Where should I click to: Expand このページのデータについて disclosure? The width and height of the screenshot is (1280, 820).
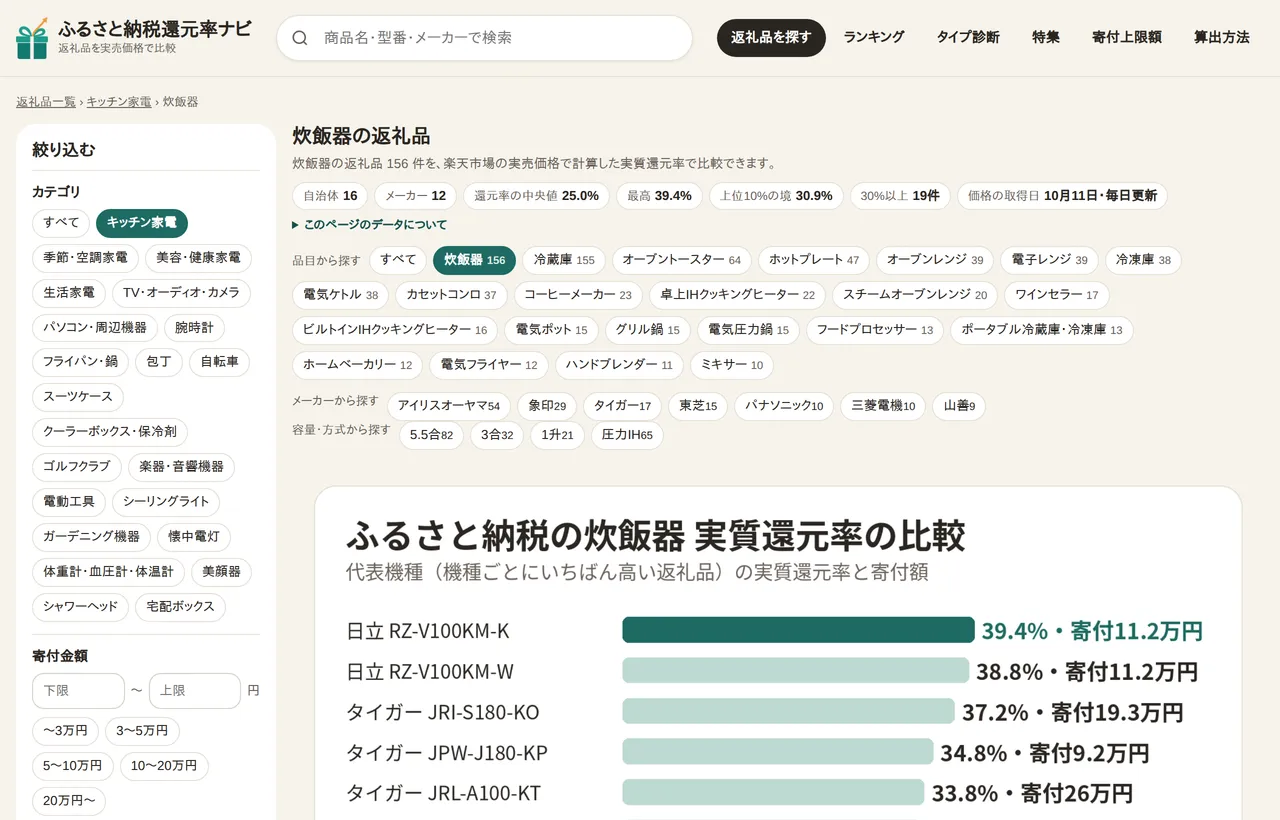tap(370, 225)
